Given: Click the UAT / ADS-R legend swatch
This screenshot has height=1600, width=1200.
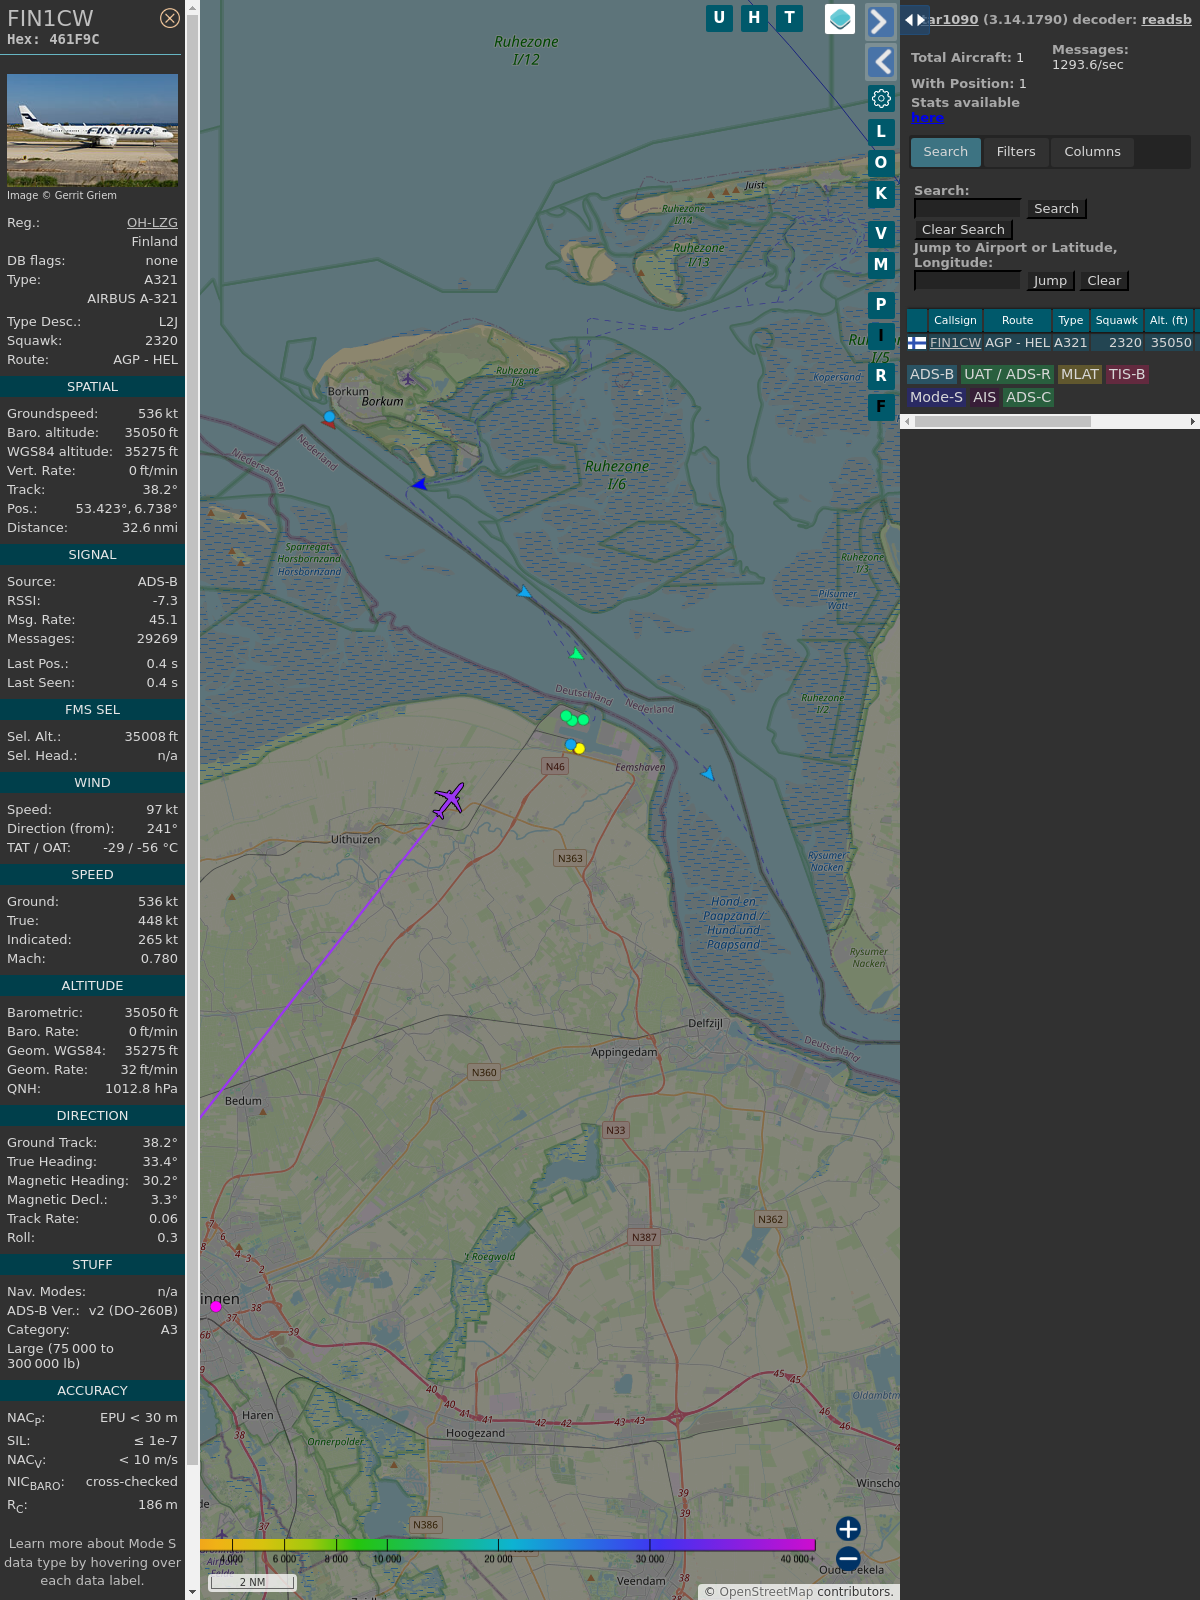Looking at the screenshot, I should pos(1007,374).
